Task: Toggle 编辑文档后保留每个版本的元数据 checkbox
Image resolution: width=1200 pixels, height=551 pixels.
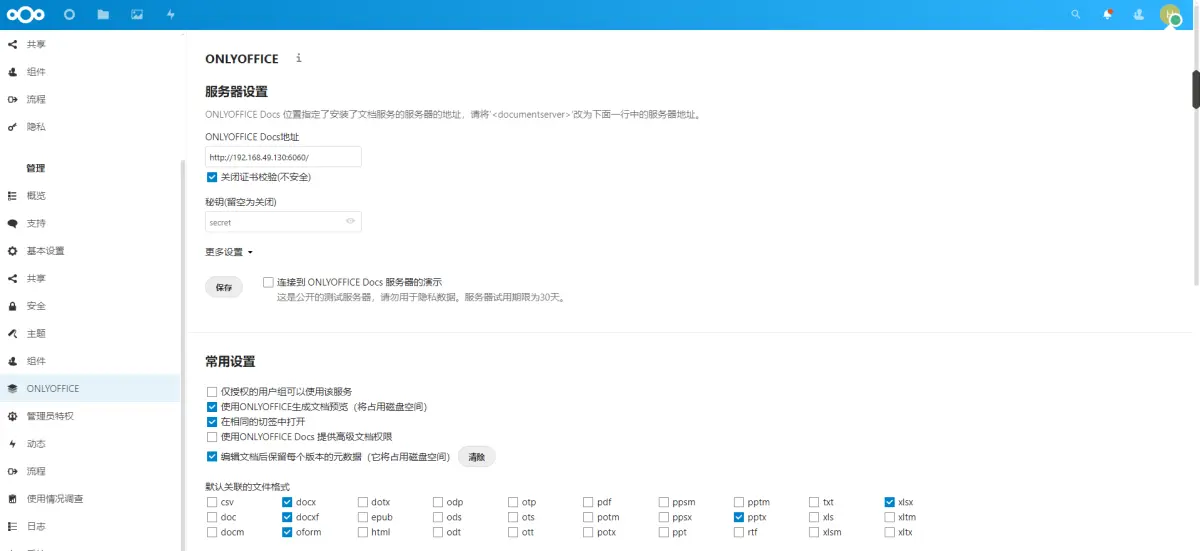Action: click(x=212, y=456)
